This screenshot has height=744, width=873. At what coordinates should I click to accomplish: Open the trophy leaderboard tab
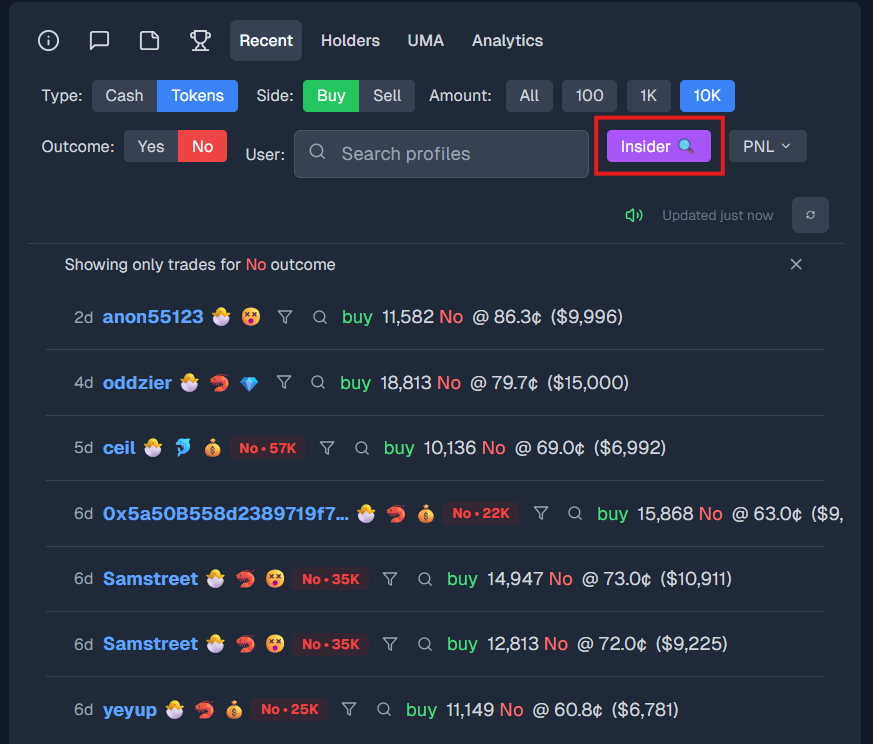[x=200, y=41]
